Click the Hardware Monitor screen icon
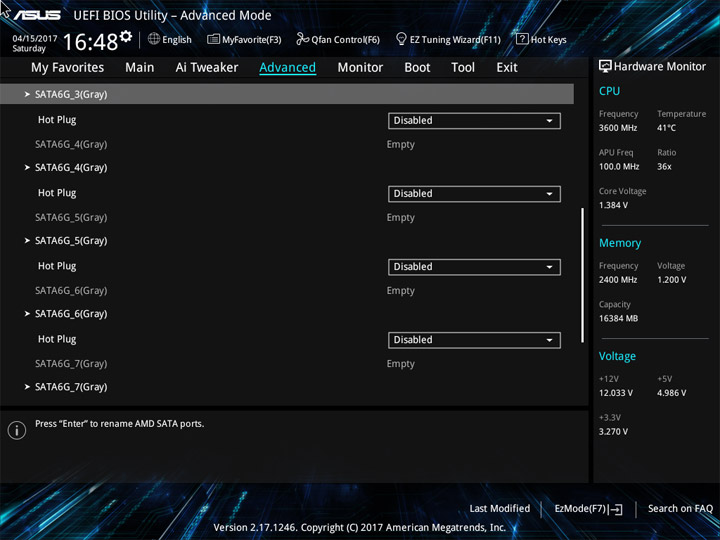 pos(605,66)
